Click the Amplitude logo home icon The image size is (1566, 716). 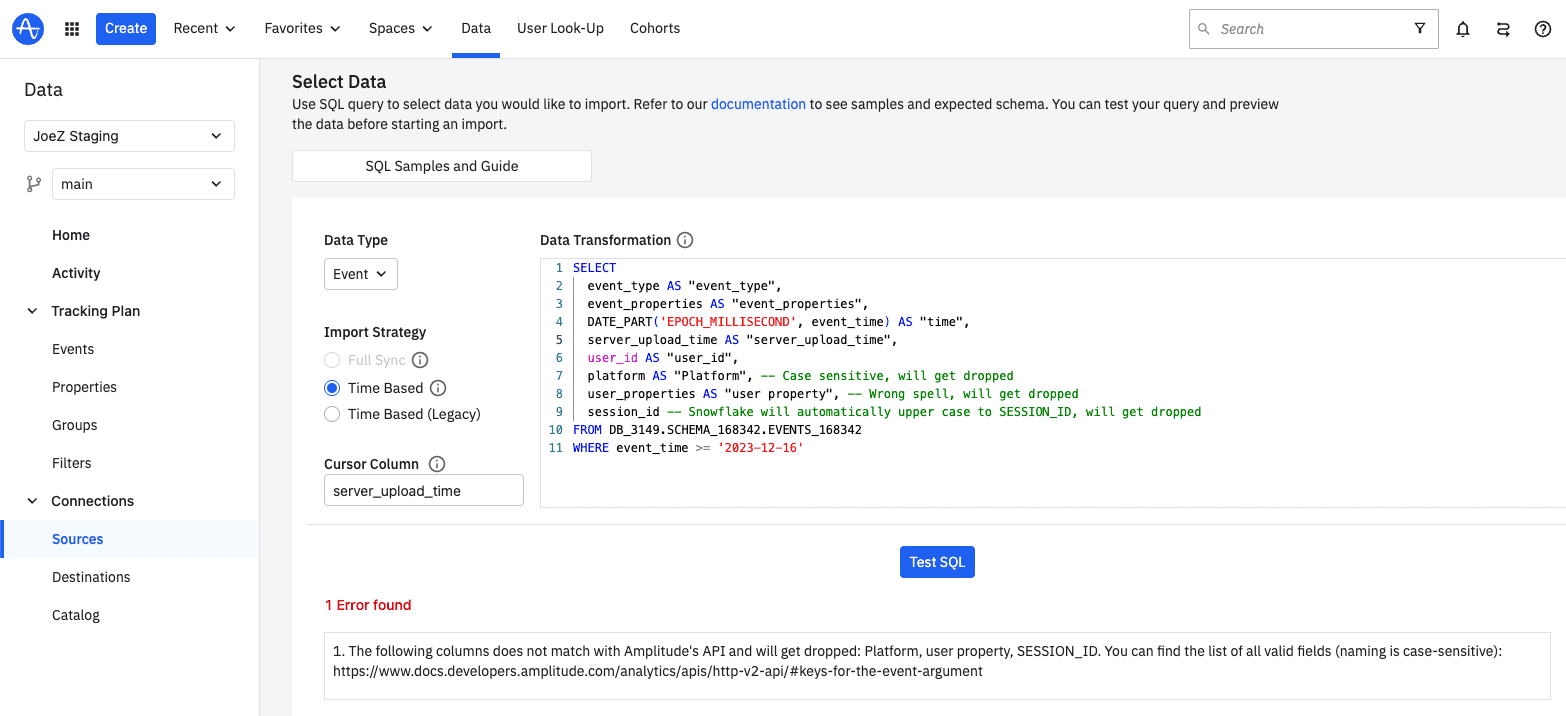coord(28,29)
